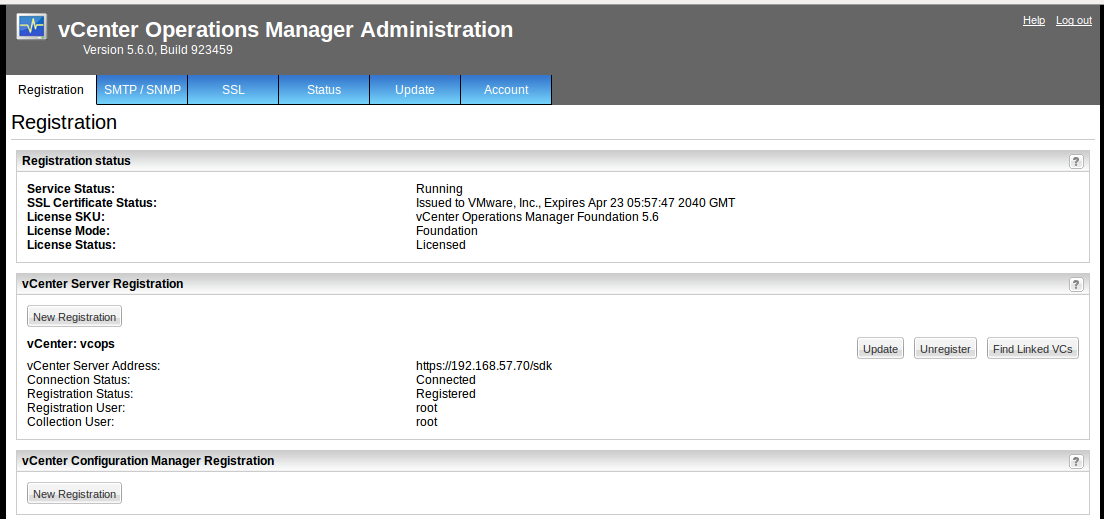Image resolution: width=1104 pixels, height=519 pixels.
Task: Open help for vCenter Server Registration panel
Action: 1076,284
